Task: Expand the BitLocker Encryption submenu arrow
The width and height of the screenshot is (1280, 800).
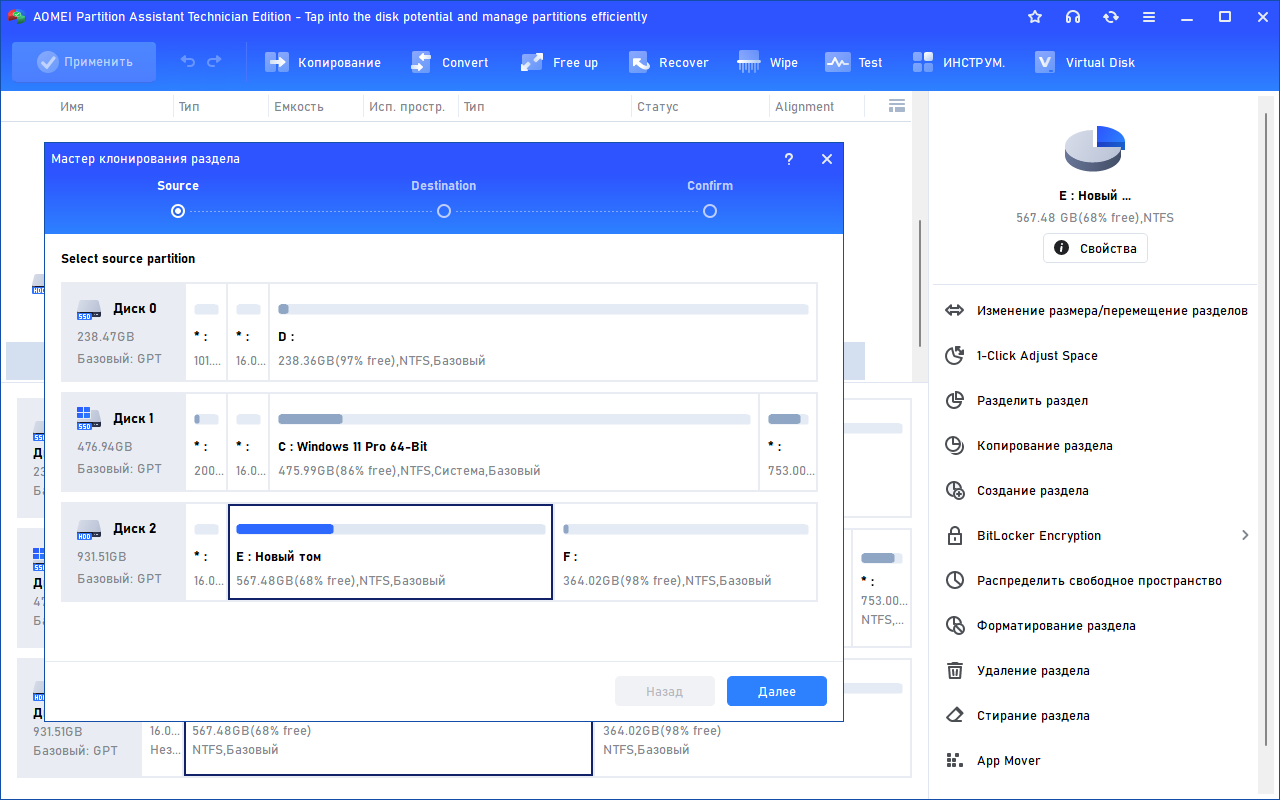Action: [1245, 536]
